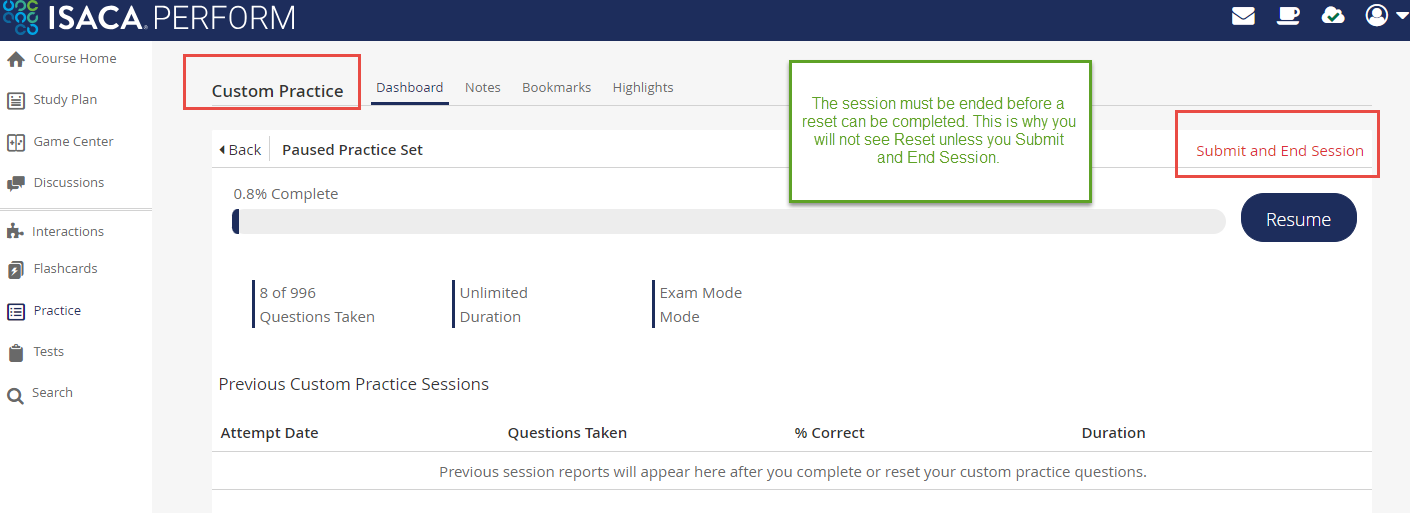Click the Search magnifier in sidebar

tap(16, 395)
